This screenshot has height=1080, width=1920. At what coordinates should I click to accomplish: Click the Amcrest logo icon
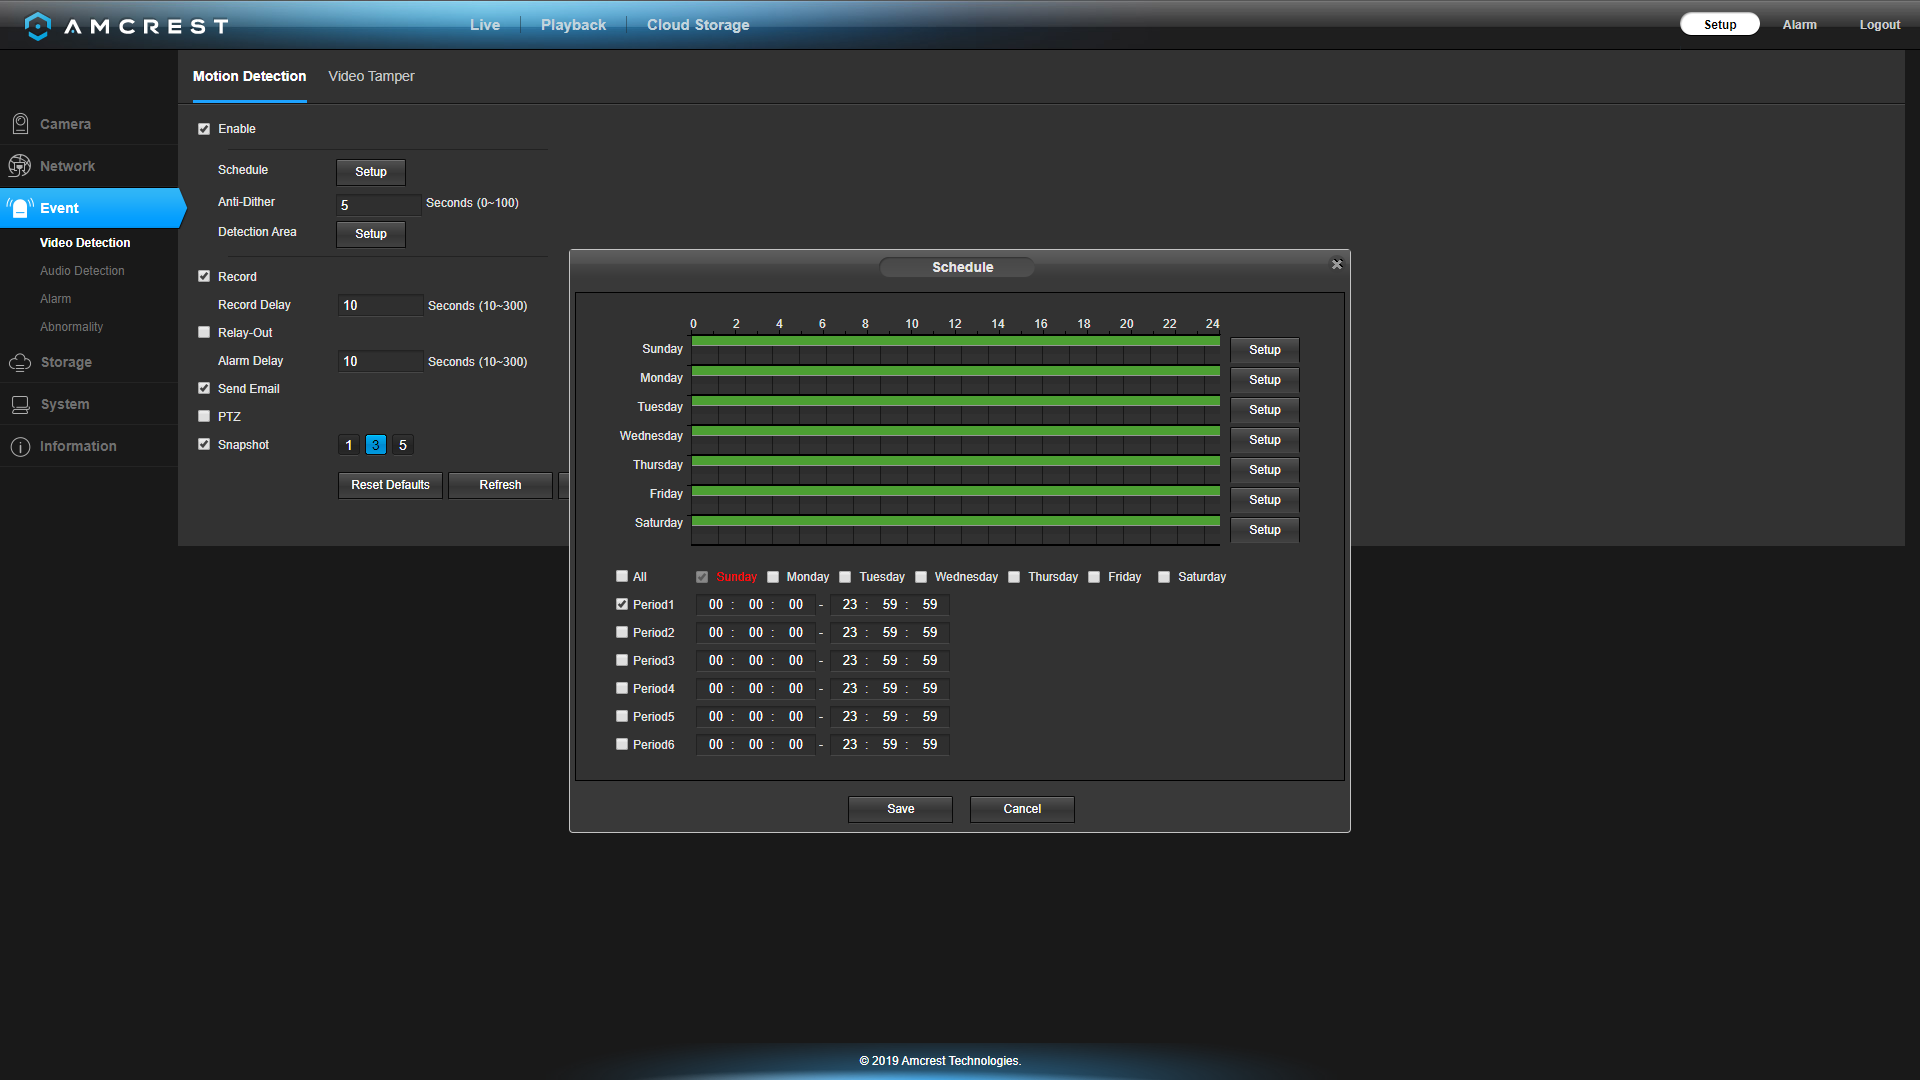pyautogui.click(x=38, y=26)
